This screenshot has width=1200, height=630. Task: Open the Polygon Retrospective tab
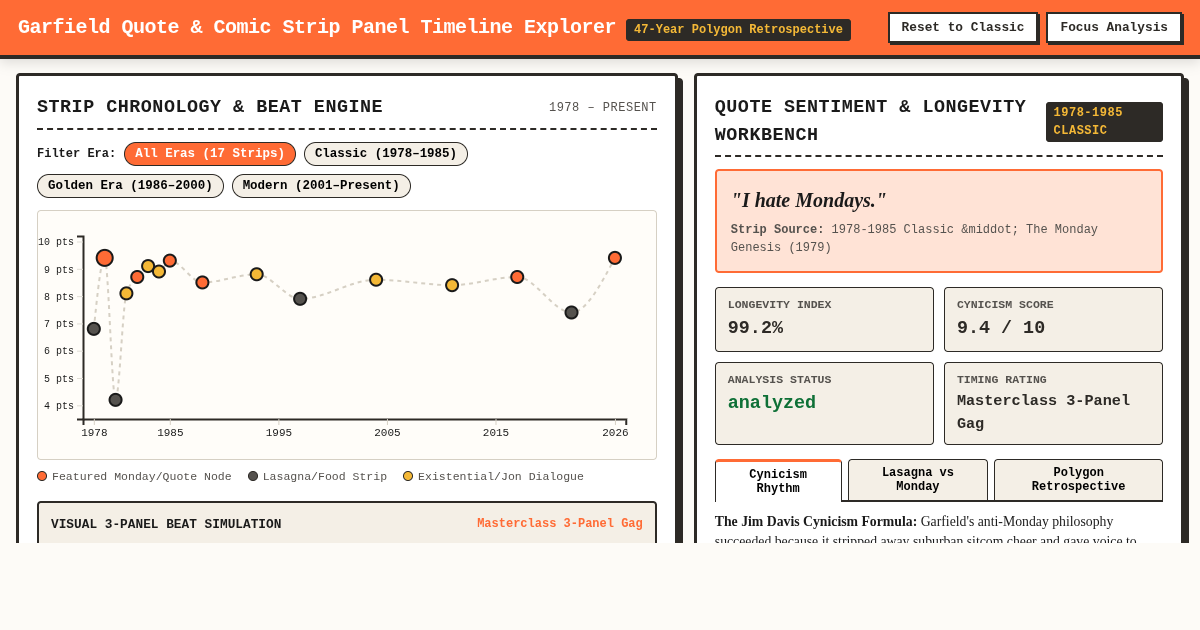point(1078,480)
